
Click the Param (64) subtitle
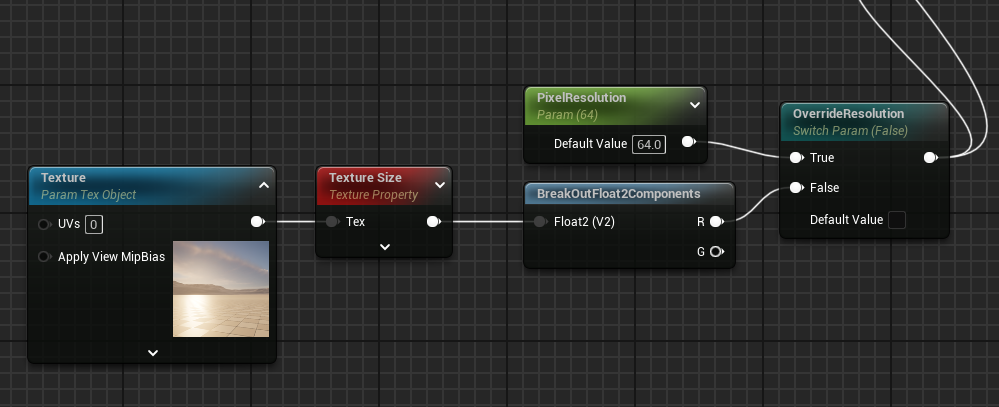point(567,115)
